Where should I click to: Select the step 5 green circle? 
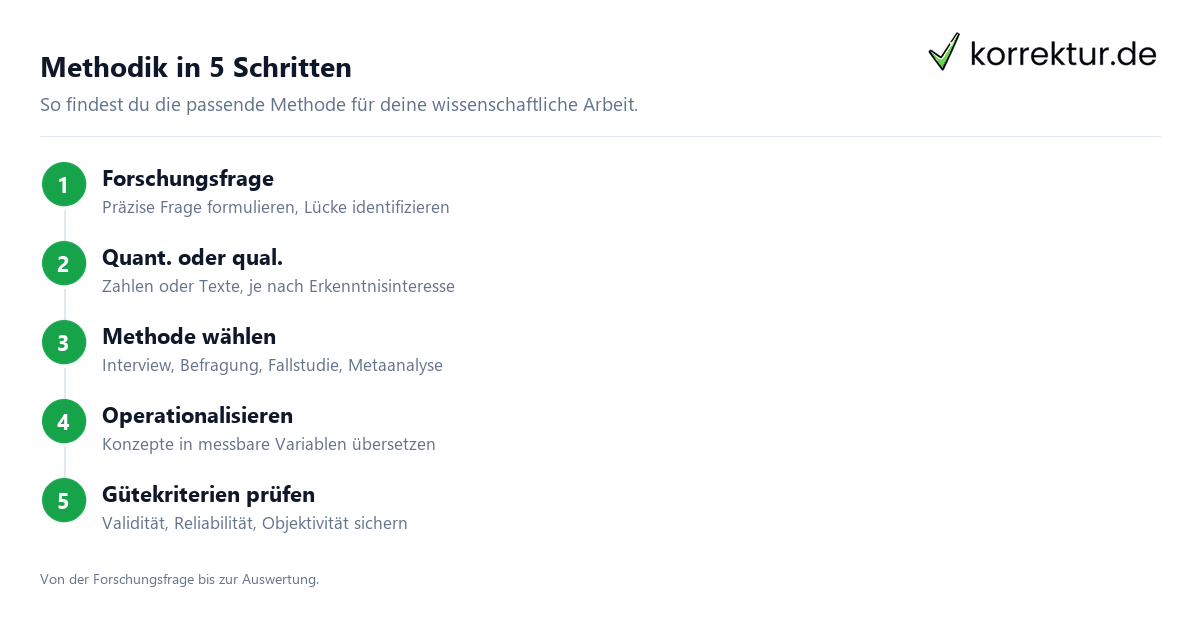pyautogui.click(x=64, y=501)
